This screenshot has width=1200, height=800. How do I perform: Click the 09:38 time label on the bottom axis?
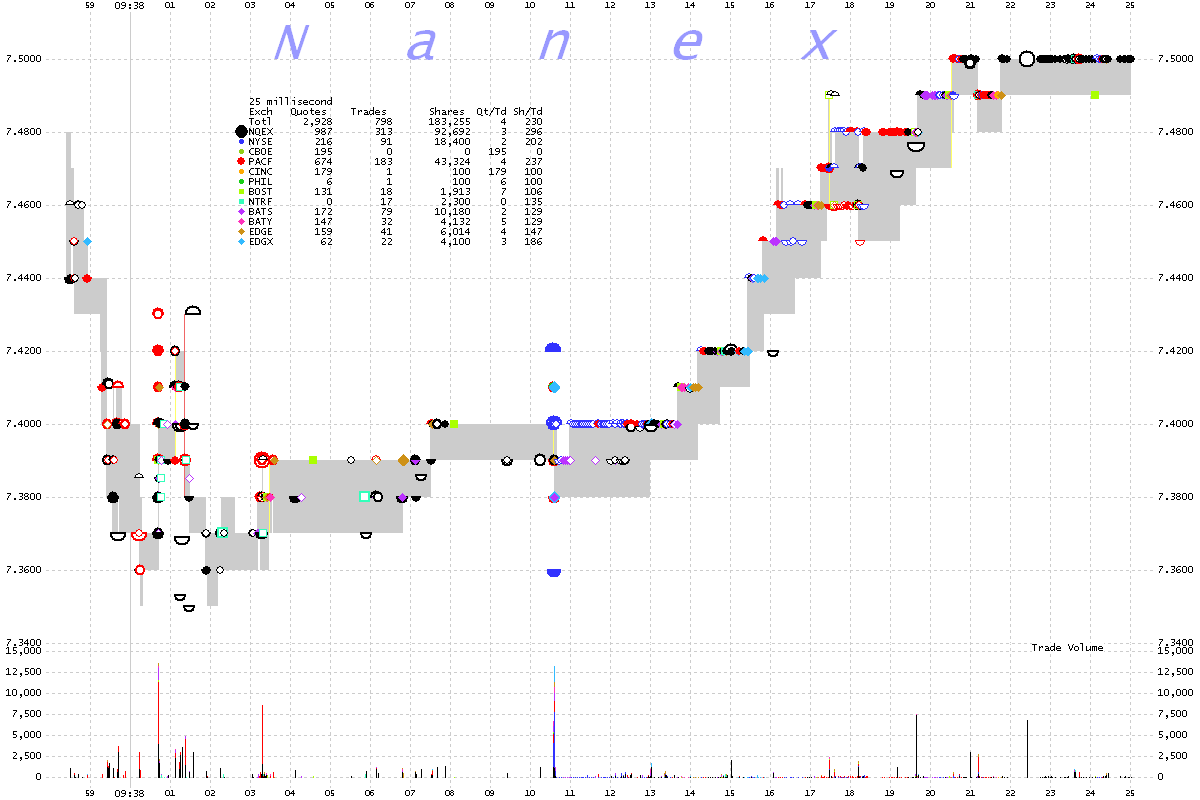(x=129, y=793)
